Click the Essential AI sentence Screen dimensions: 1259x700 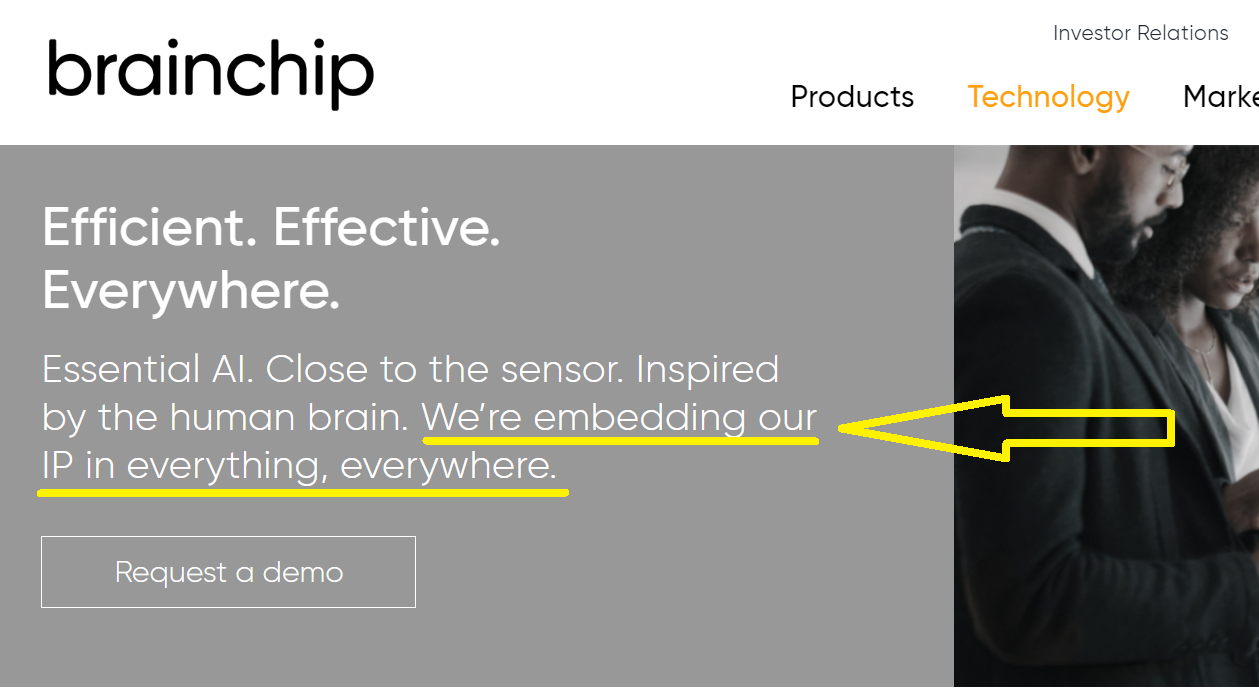[x=146, y=370]
